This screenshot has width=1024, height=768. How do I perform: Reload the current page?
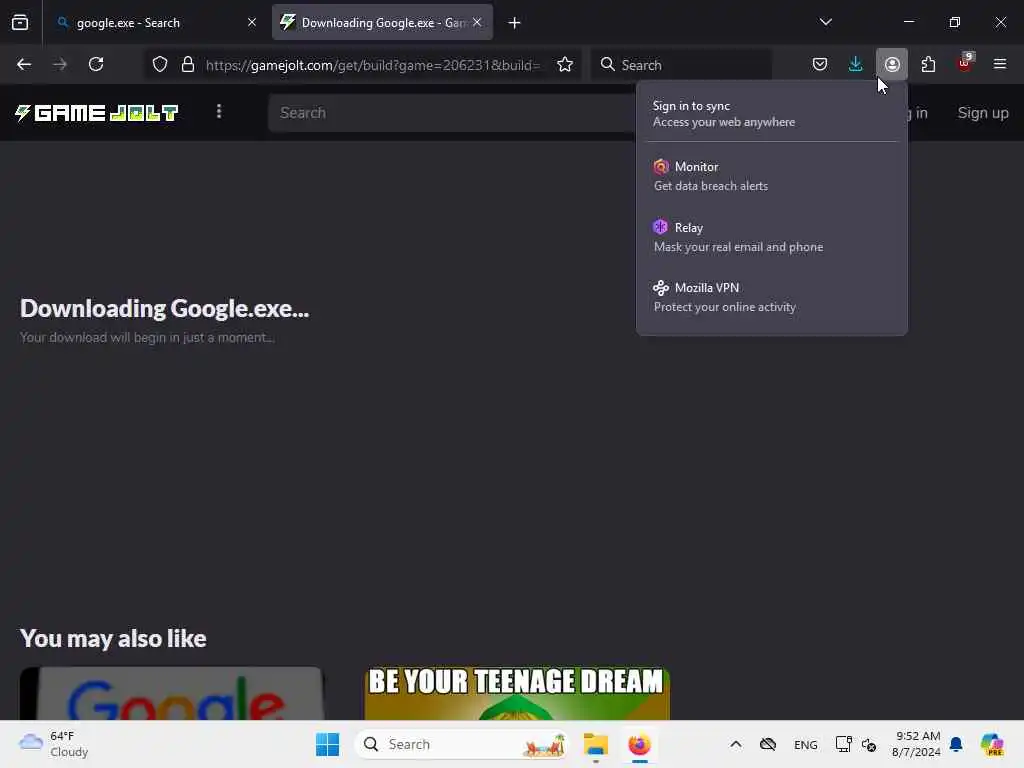click(96, 64)
